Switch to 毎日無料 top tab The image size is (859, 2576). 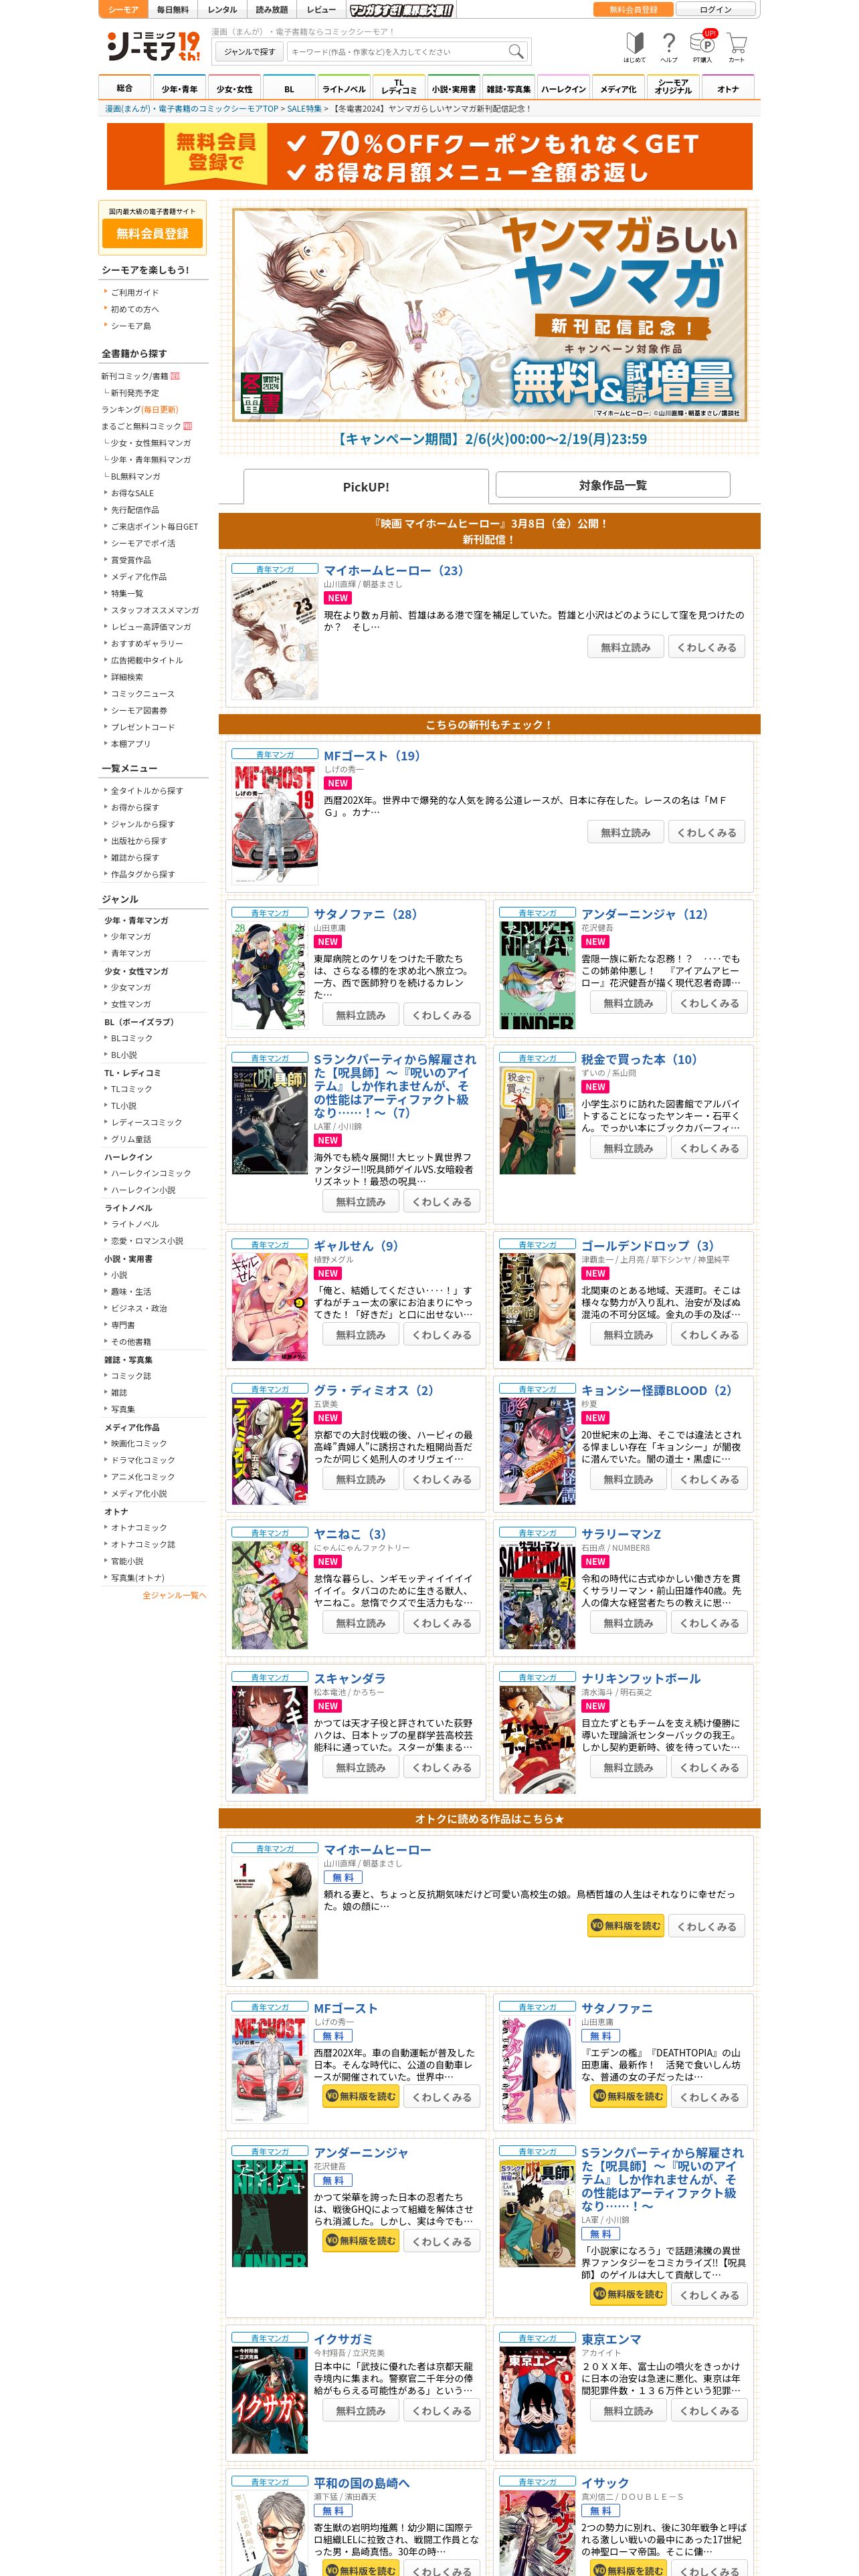[x=172, y=10]
